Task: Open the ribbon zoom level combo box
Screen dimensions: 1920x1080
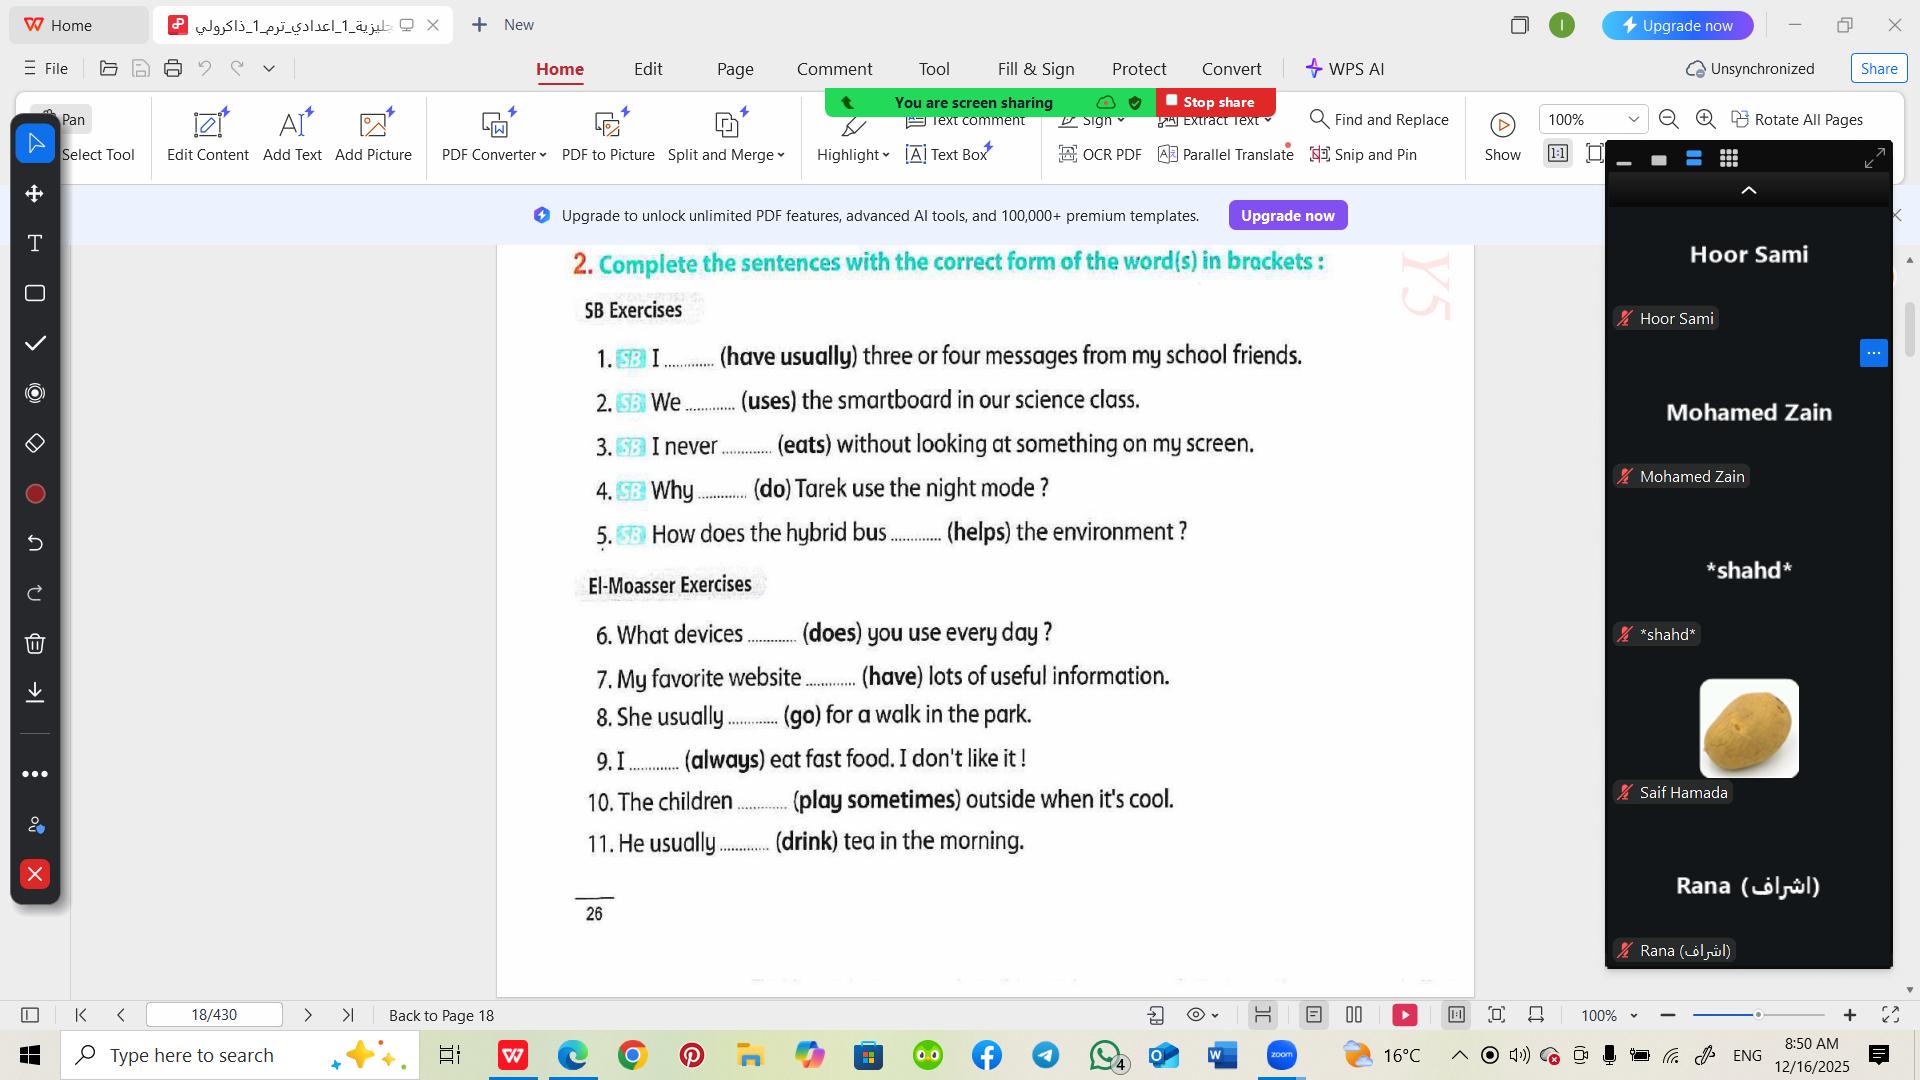Action: [x=1593, y=120]
